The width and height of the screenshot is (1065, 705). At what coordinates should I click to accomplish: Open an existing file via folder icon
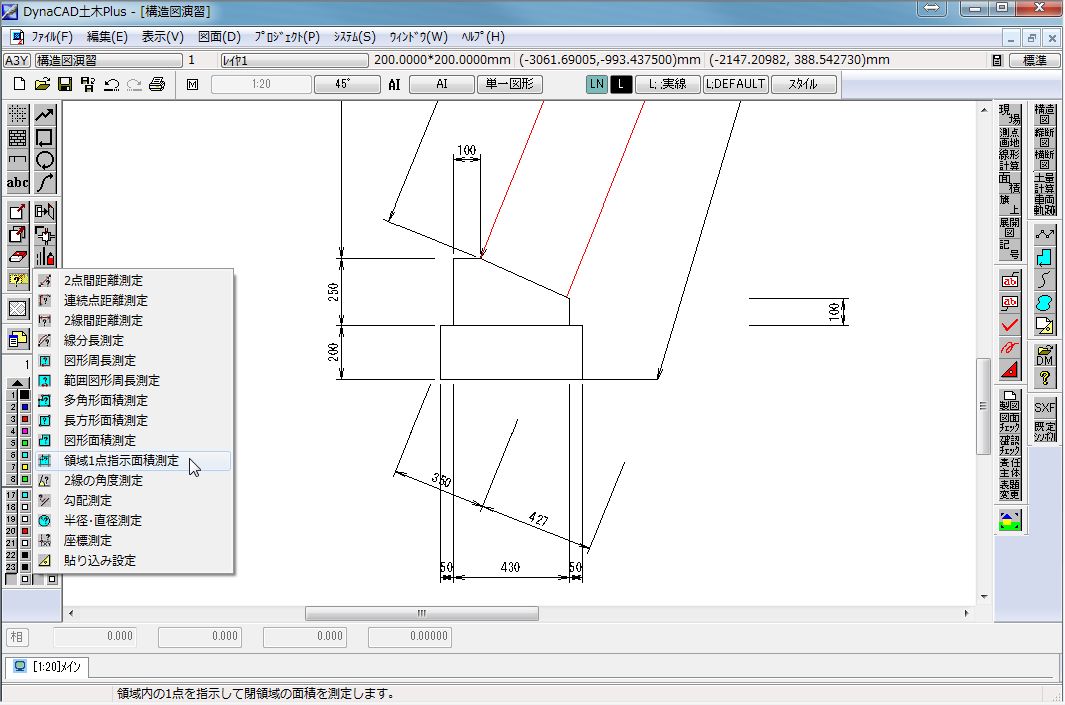point(42,84)
